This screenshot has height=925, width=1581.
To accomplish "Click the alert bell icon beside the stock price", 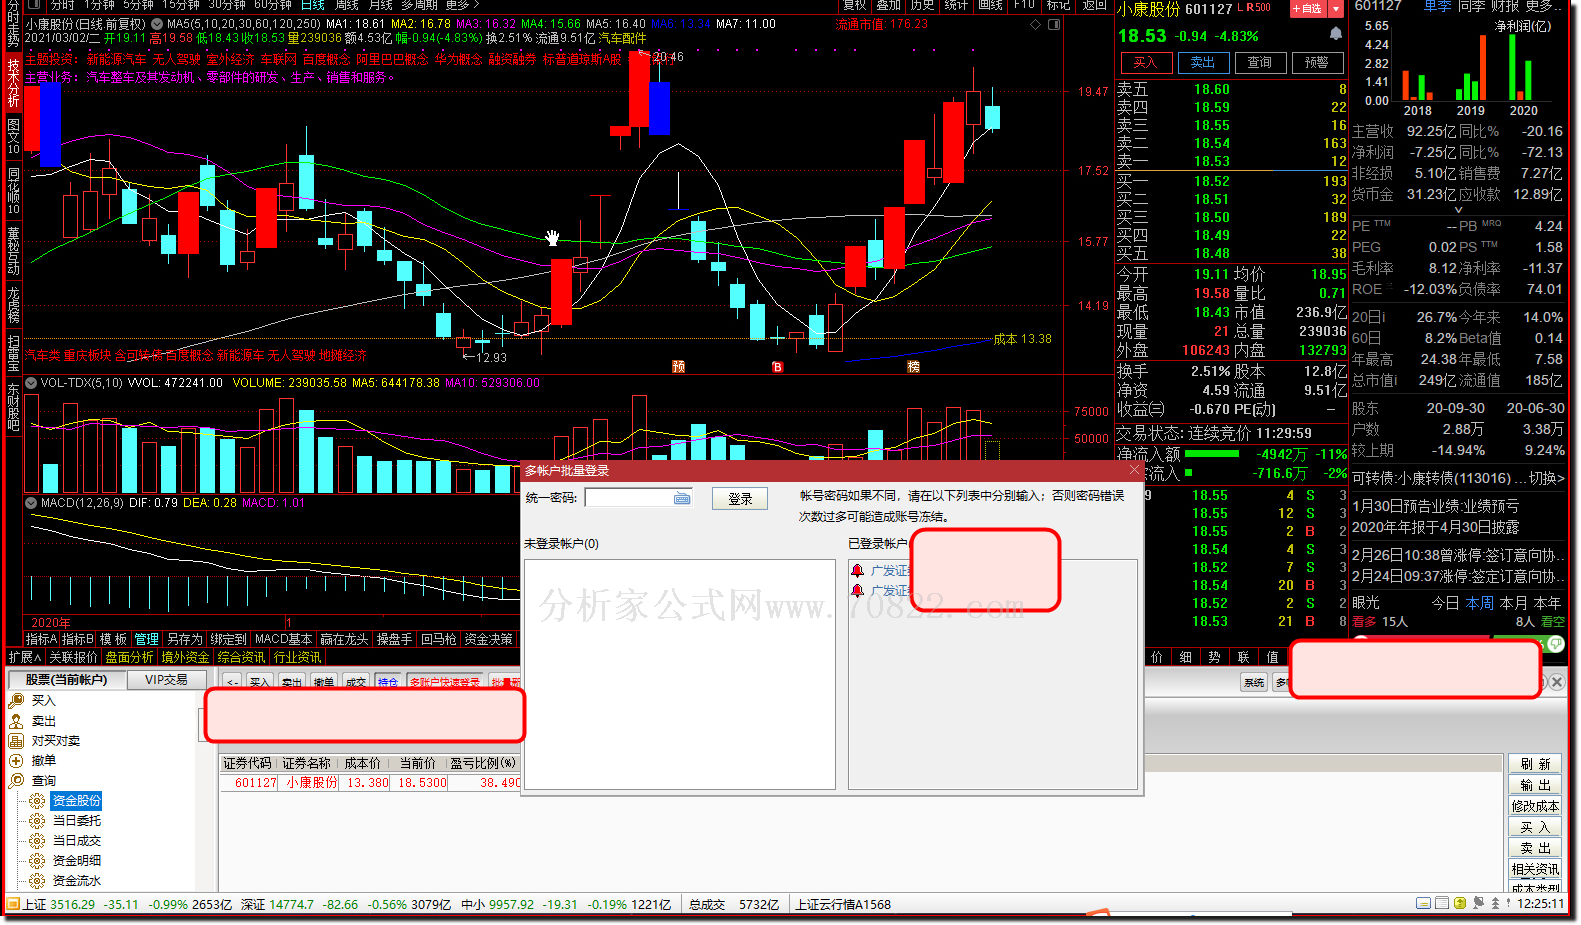I will tap(1335, 34).
